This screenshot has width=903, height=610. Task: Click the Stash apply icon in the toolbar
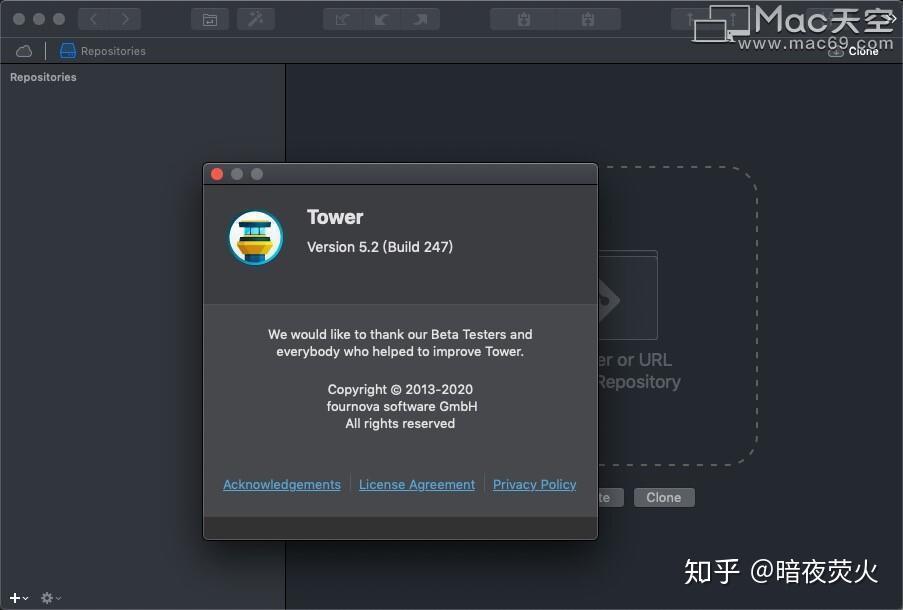coord(587,18)
